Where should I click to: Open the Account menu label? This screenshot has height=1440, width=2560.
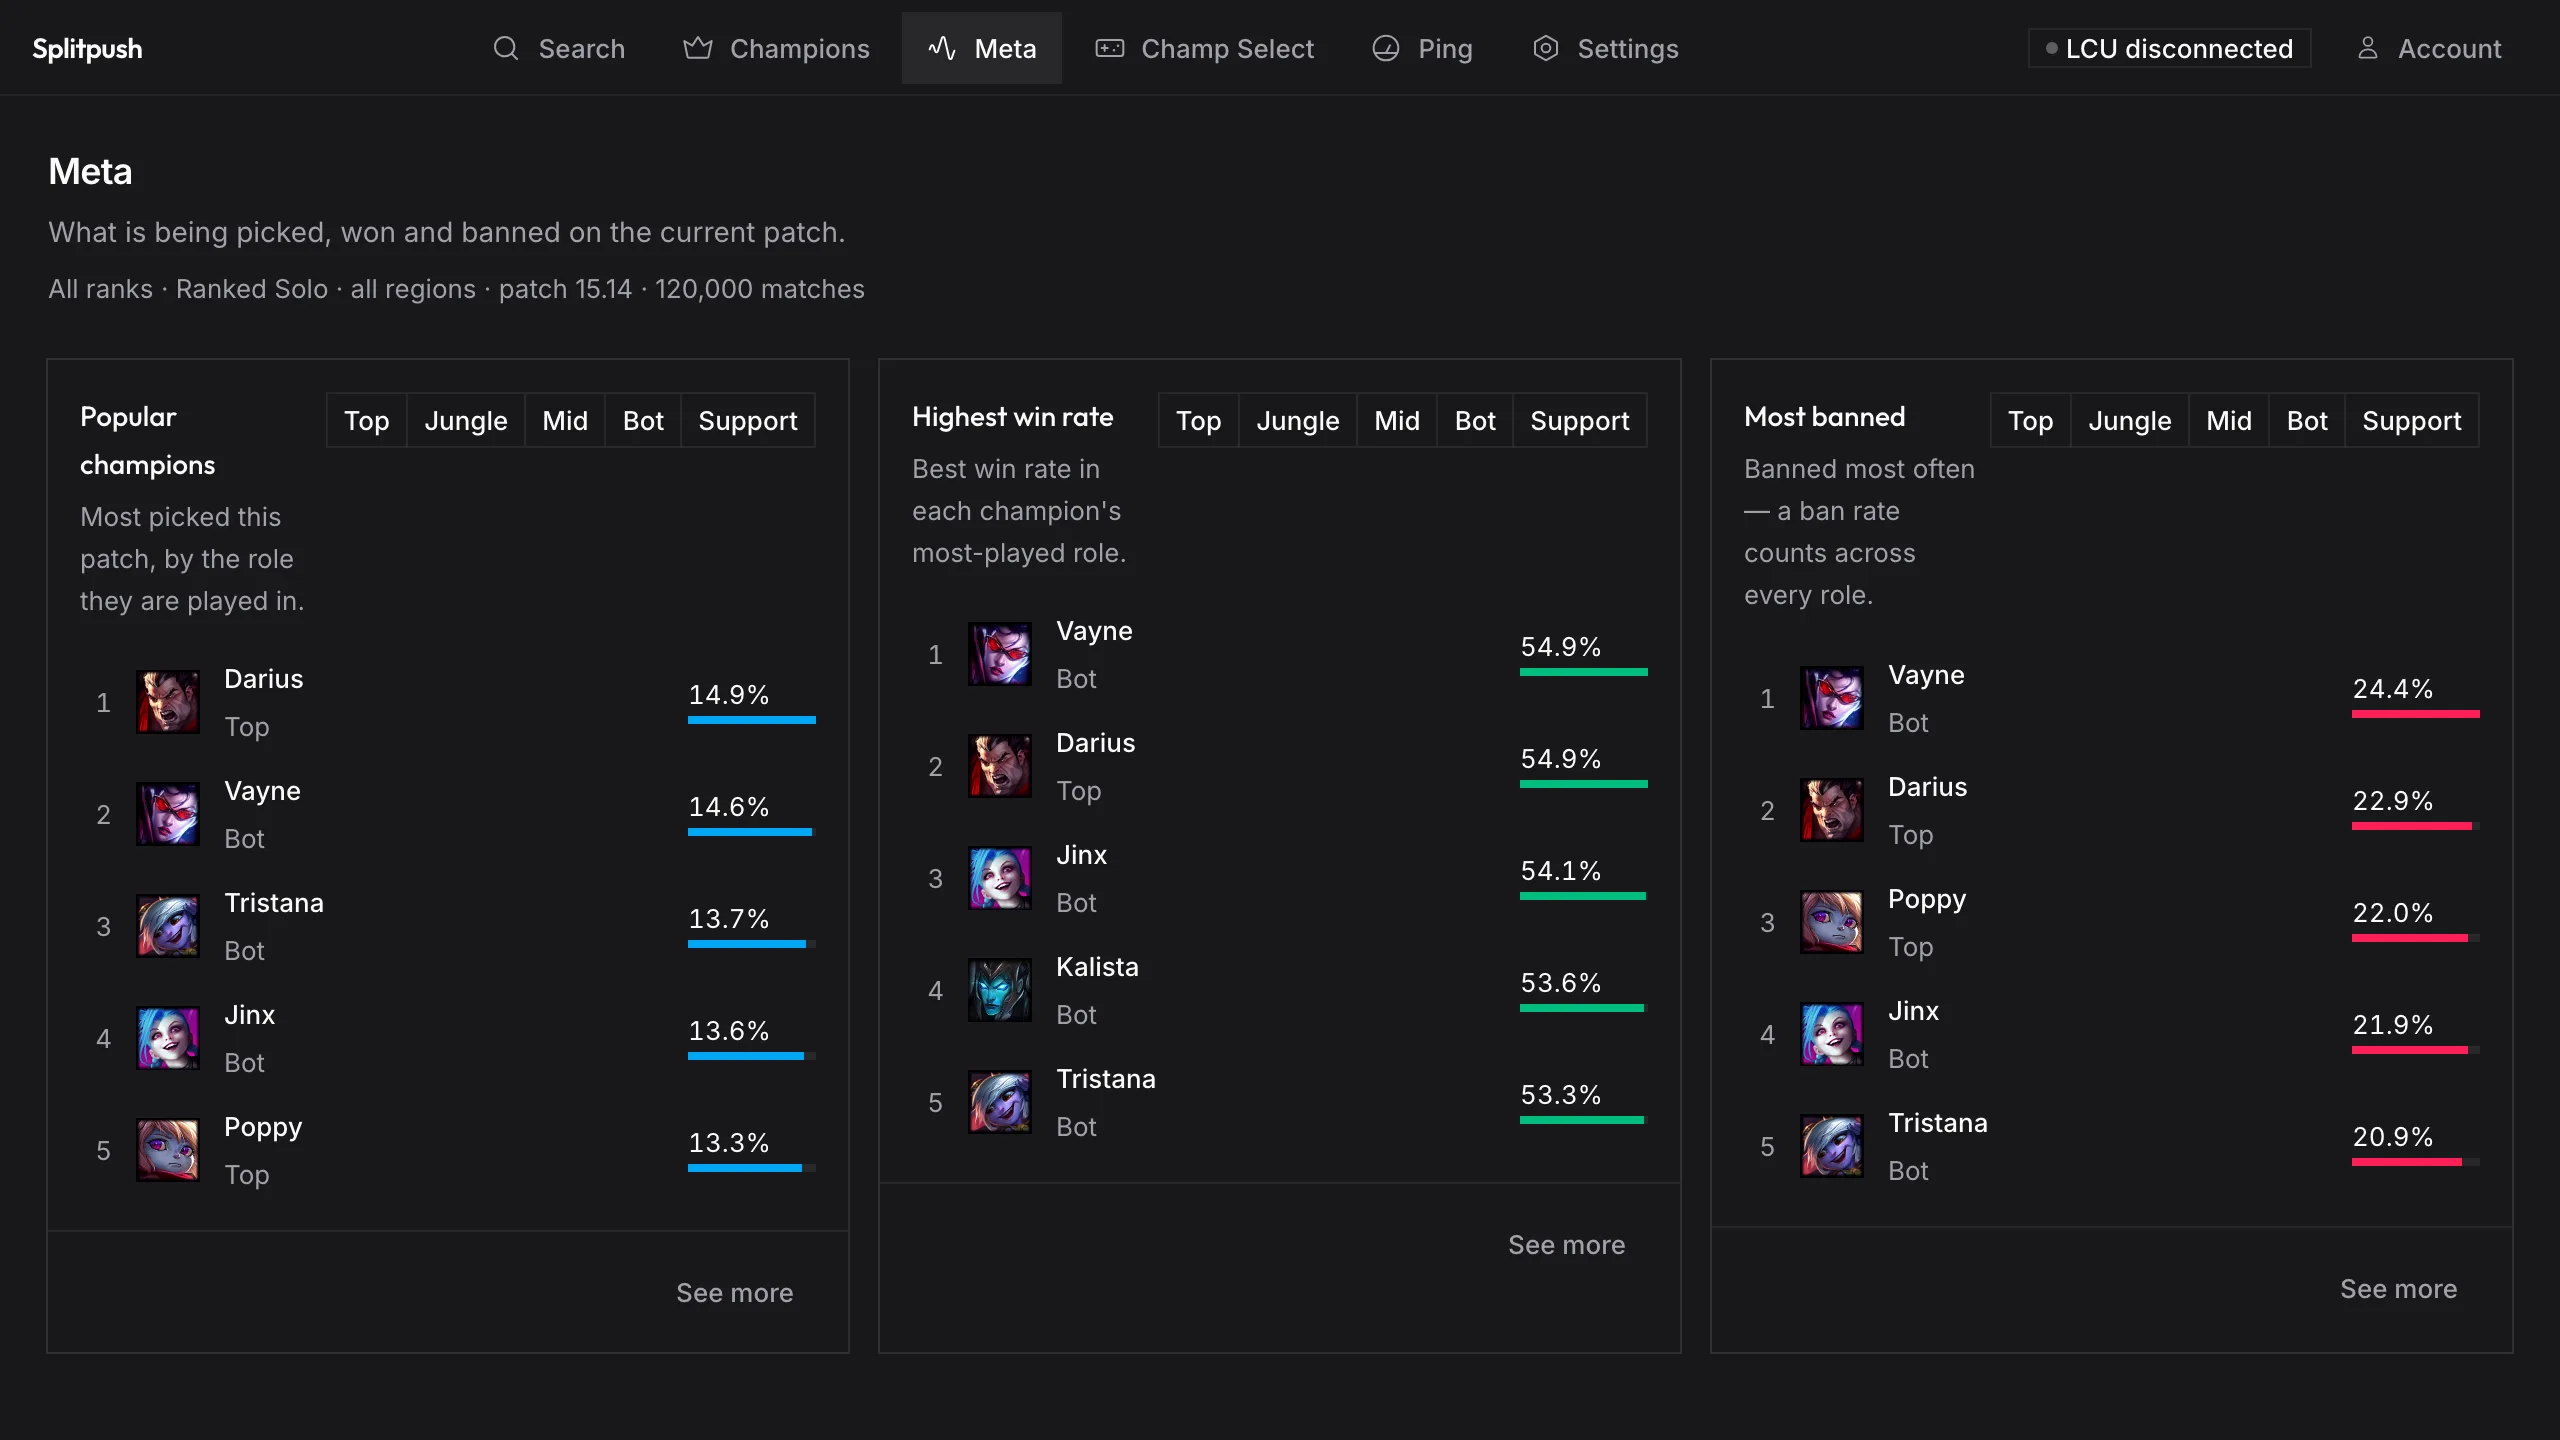click(2450, 48)
